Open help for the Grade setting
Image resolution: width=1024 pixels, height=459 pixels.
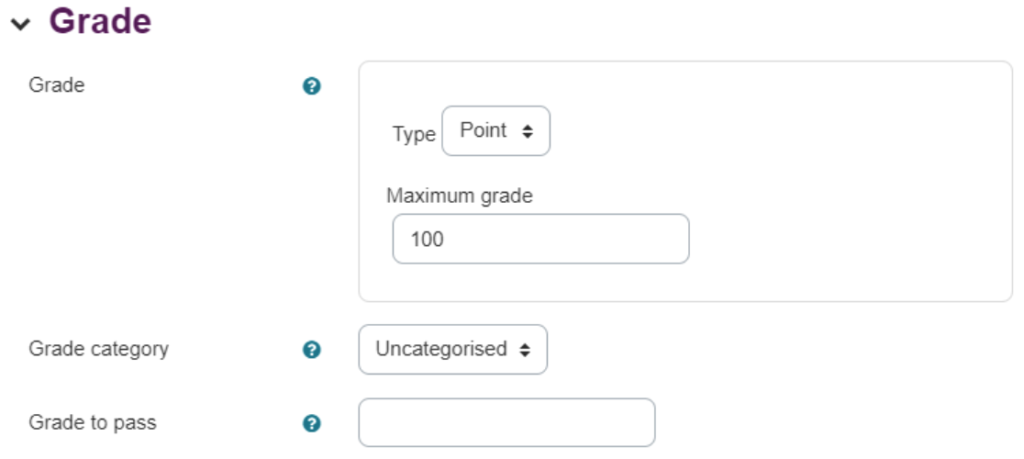pos(312,86)
